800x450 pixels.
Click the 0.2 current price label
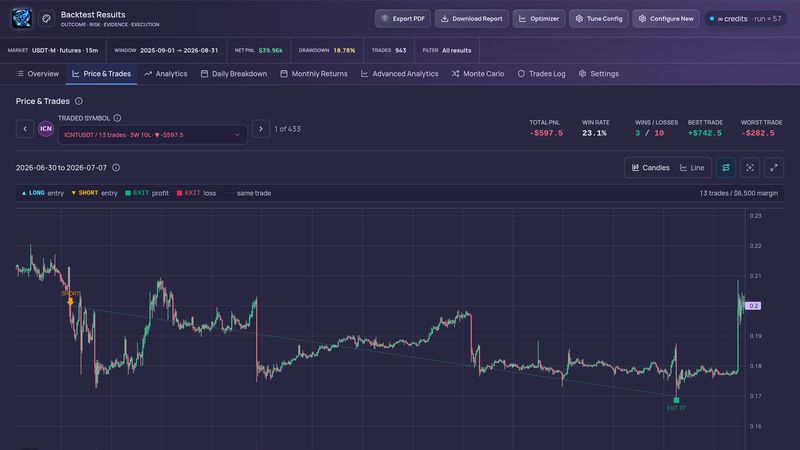click(x=754, y=306)
